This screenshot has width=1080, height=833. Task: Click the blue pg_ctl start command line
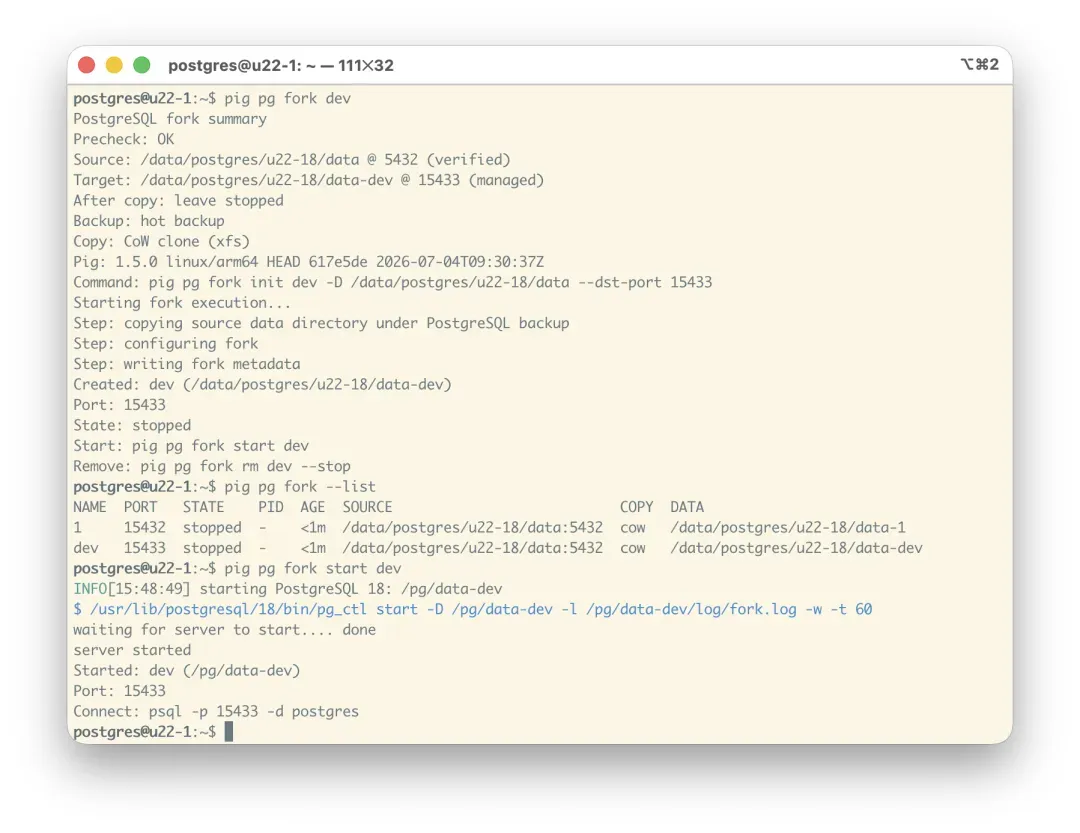[472, 609]
